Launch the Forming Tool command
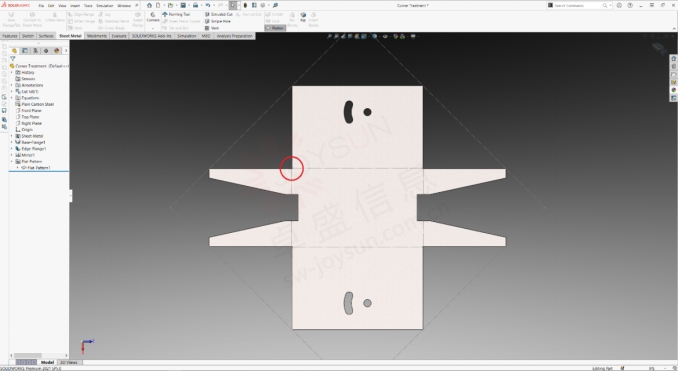 tap(176, 14)
